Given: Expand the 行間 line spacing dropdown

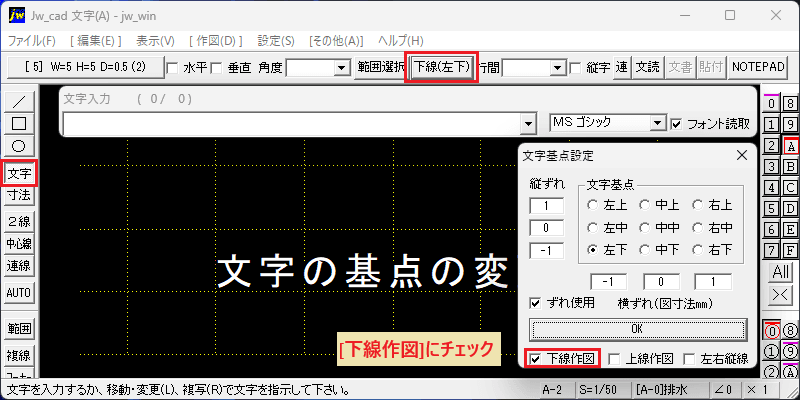Looking at the screenshot, I should click(558, 68).
